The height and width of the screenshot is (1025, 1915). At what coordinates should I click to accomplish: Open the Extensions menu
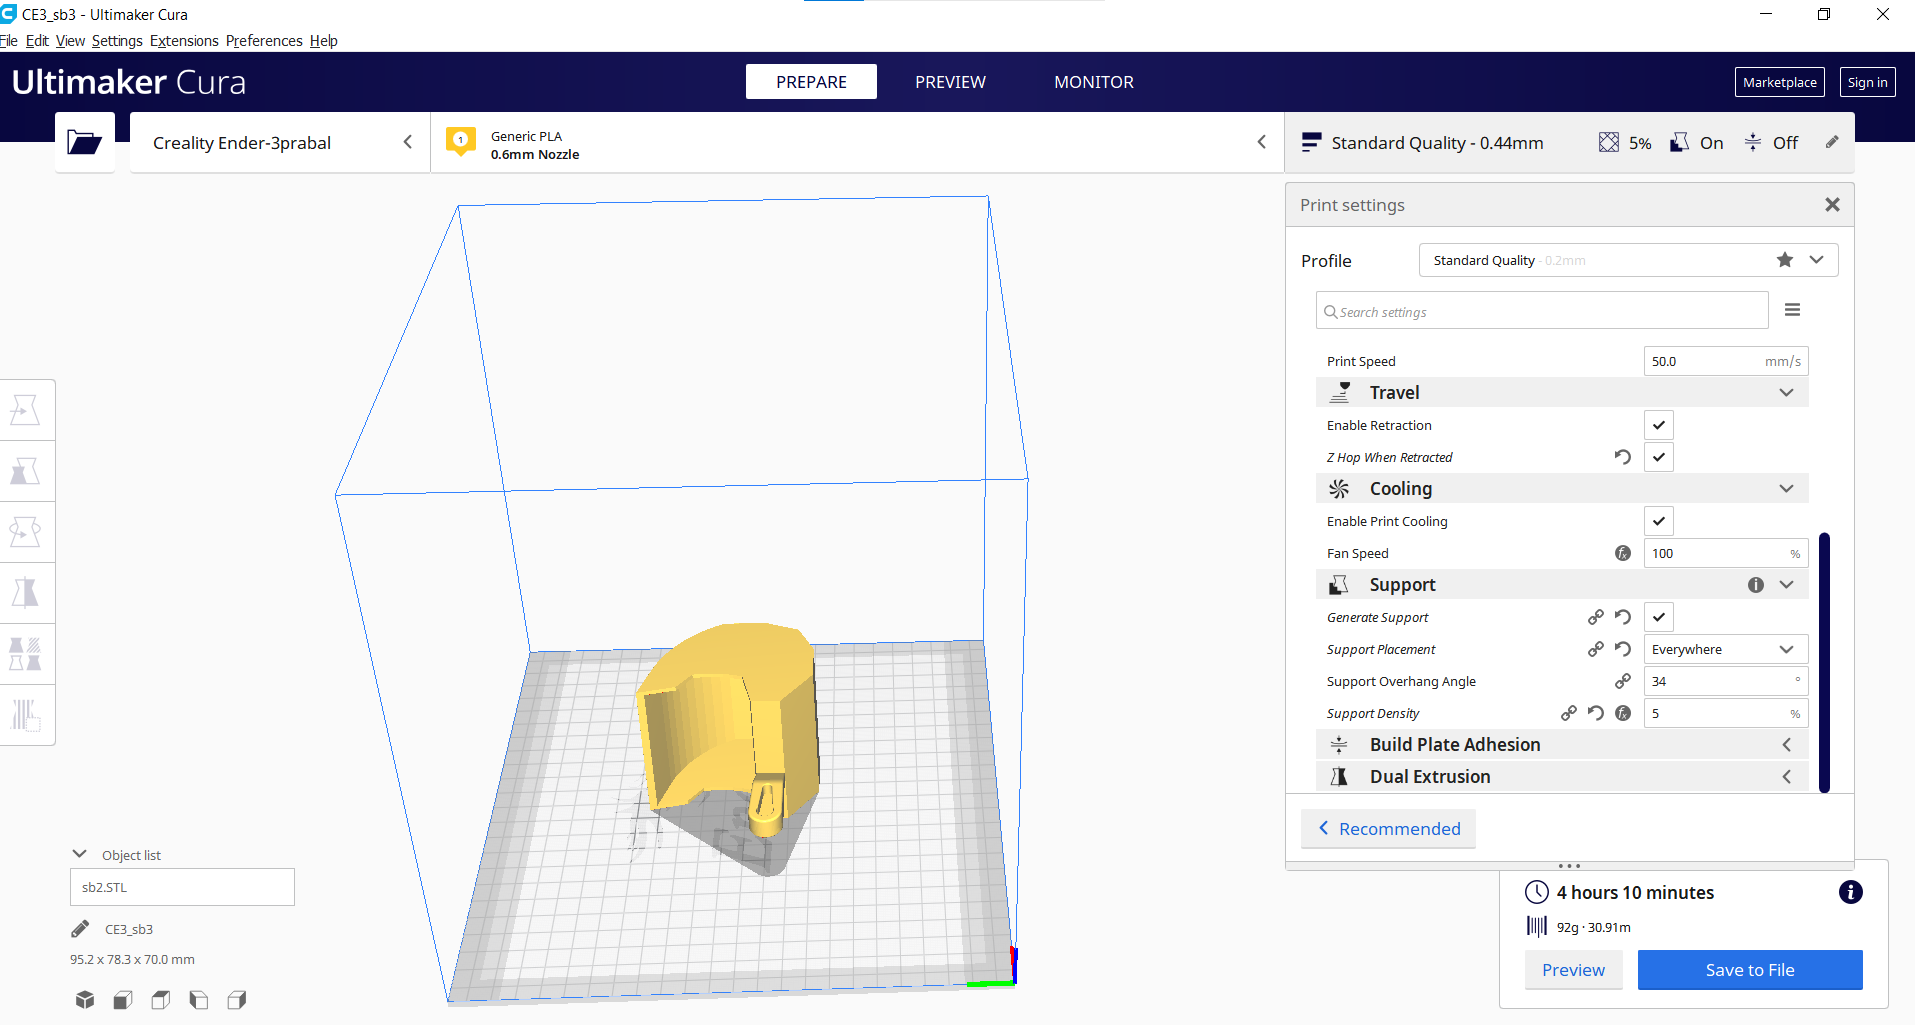[184, 41]
